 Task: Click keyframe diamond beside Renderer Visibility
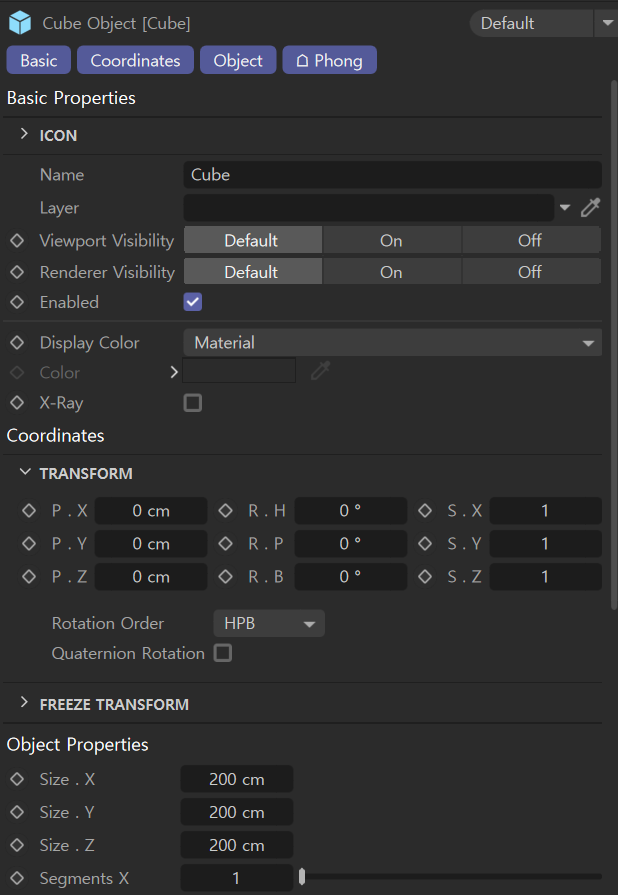(17, 272)
